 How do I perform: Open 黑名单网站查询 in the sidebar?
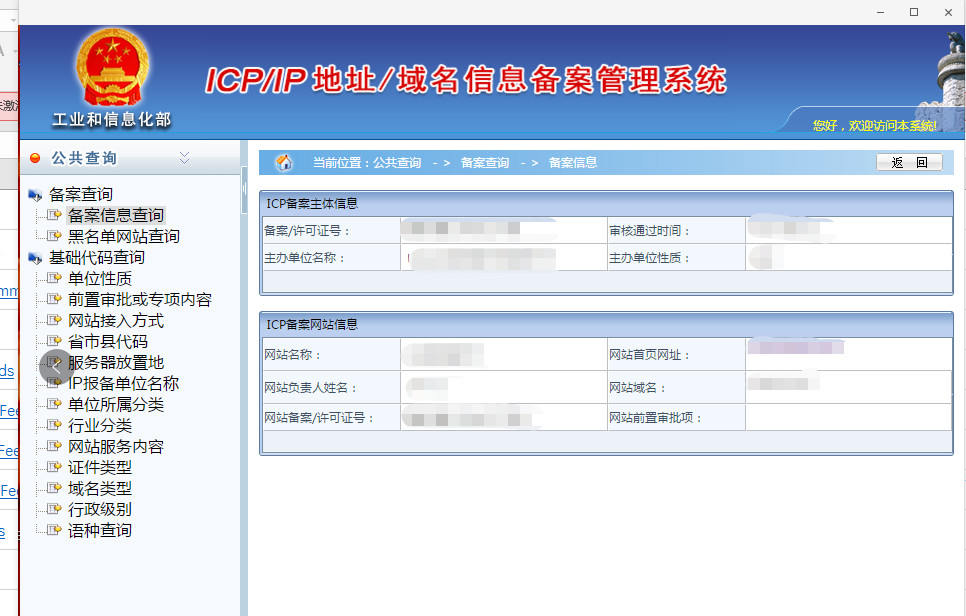click(124, 236)
